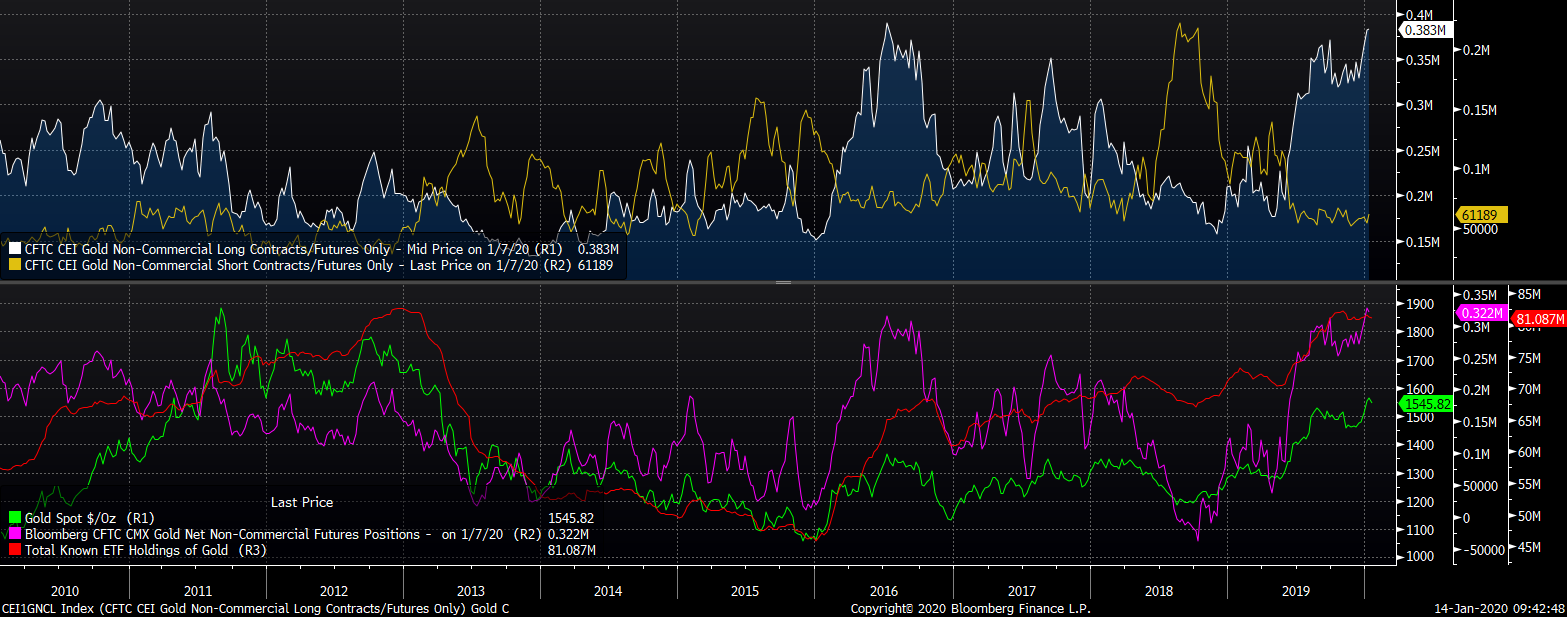Click the 2017 year label on time axis
The image size is (1567, 617).
point(1022,590)
